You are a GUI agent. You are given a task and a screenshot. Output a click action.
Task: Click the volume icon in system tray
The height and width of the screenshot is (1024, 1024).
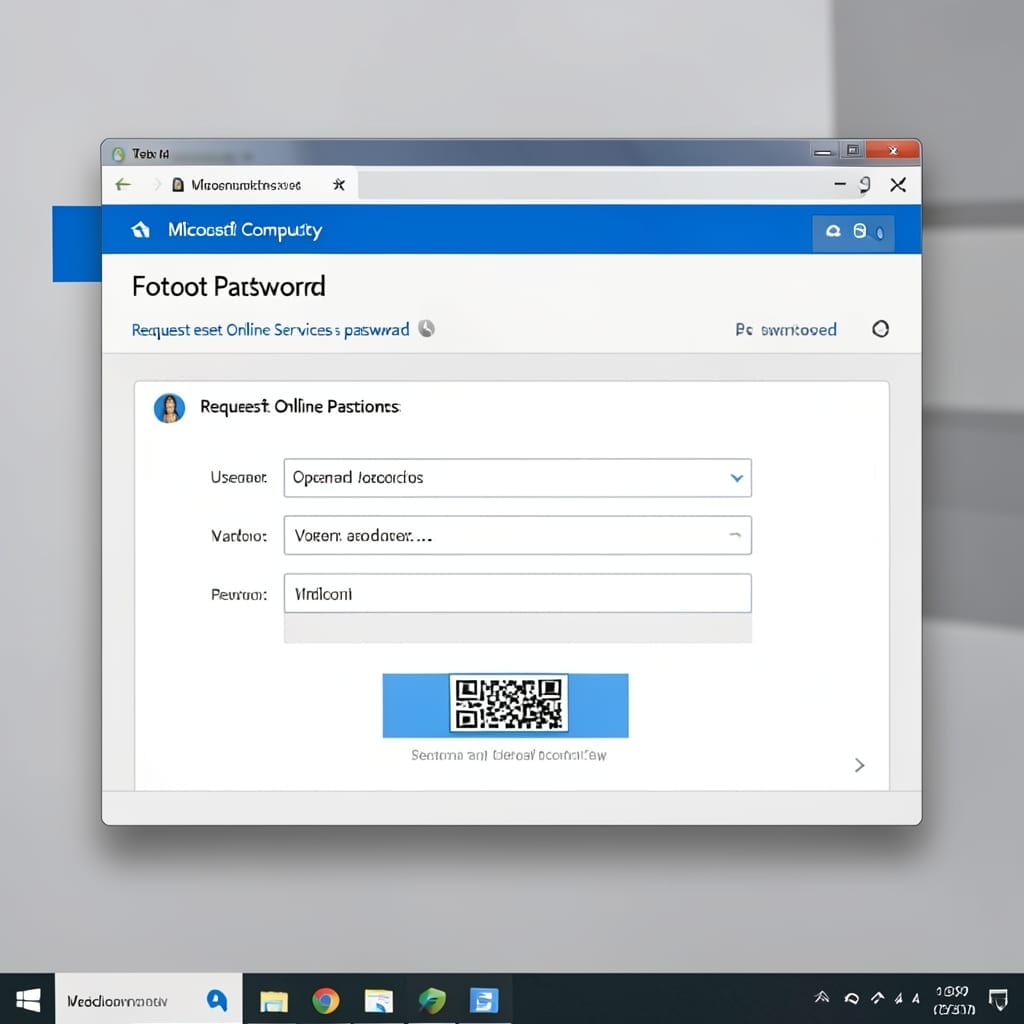[899, 999]
